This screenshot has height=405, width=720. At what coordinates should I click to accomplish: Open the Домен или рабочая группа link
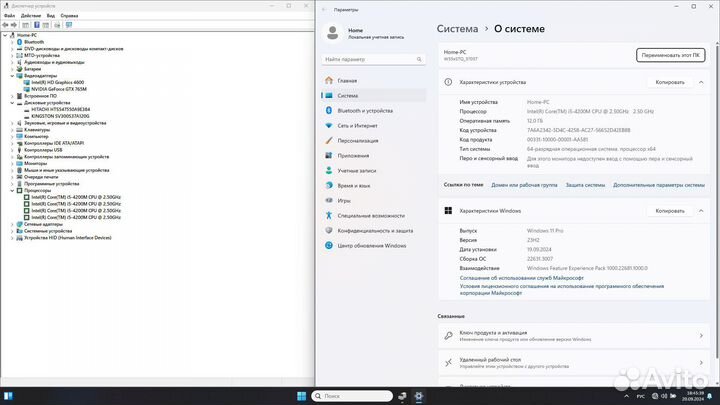[x=524, y=185]
